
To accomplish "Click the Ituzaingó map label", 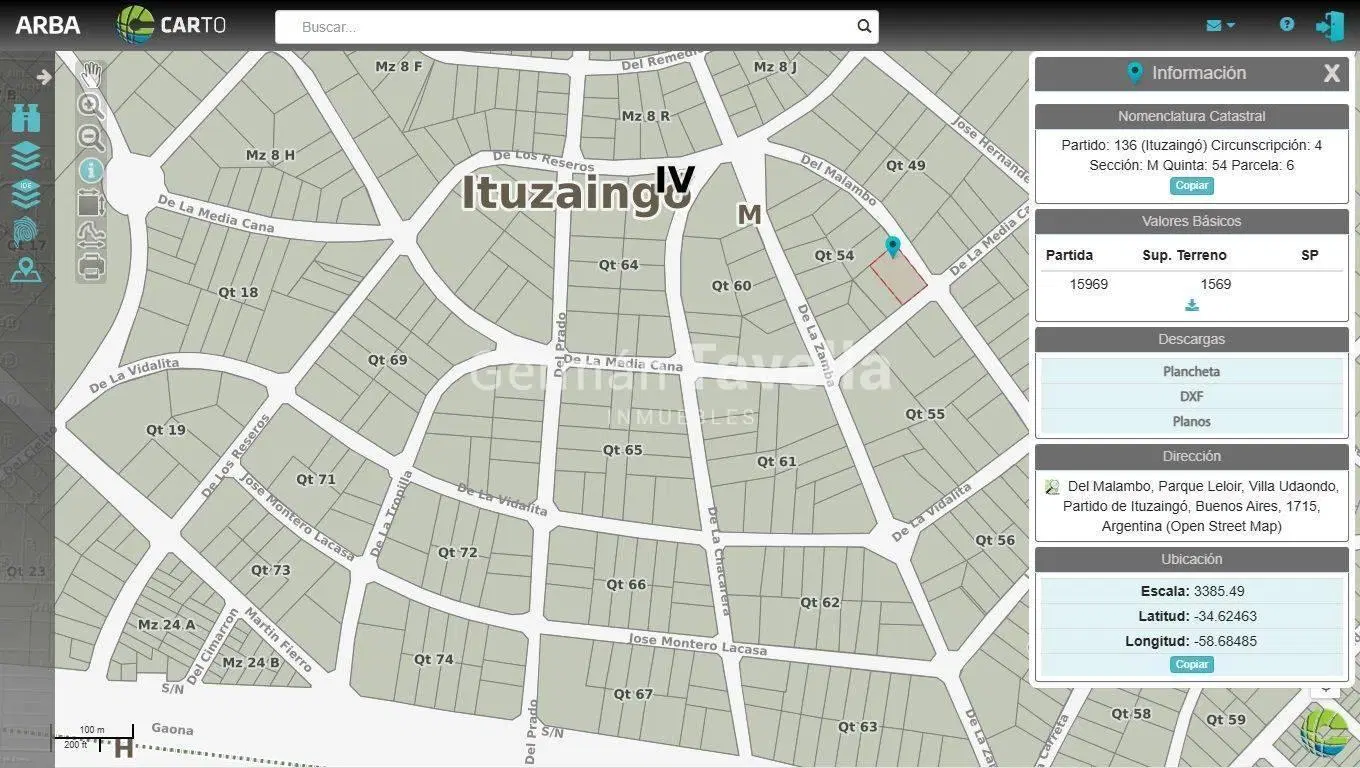I will tap(575, 194).
